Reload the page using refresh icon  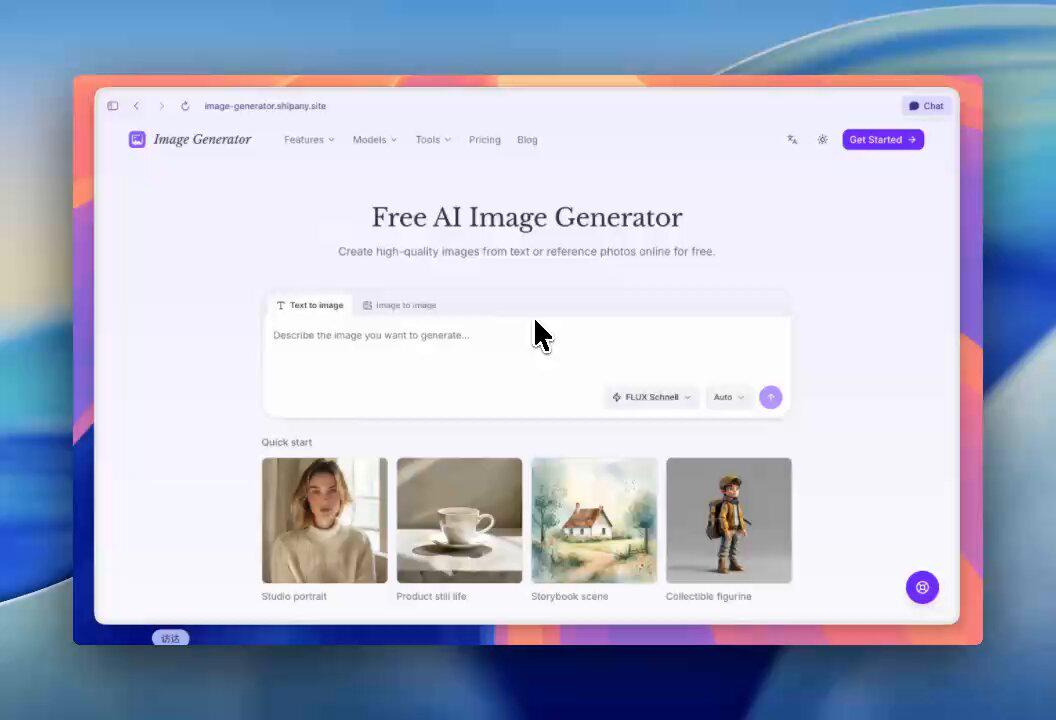click(185, 106)
